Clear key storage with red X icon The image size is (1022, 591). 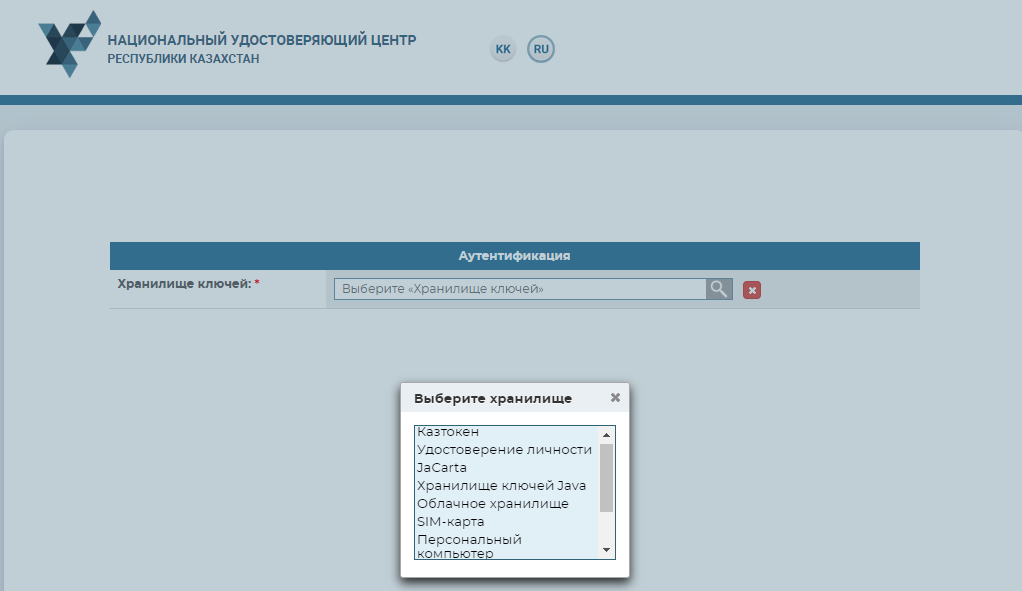point(752,290)
